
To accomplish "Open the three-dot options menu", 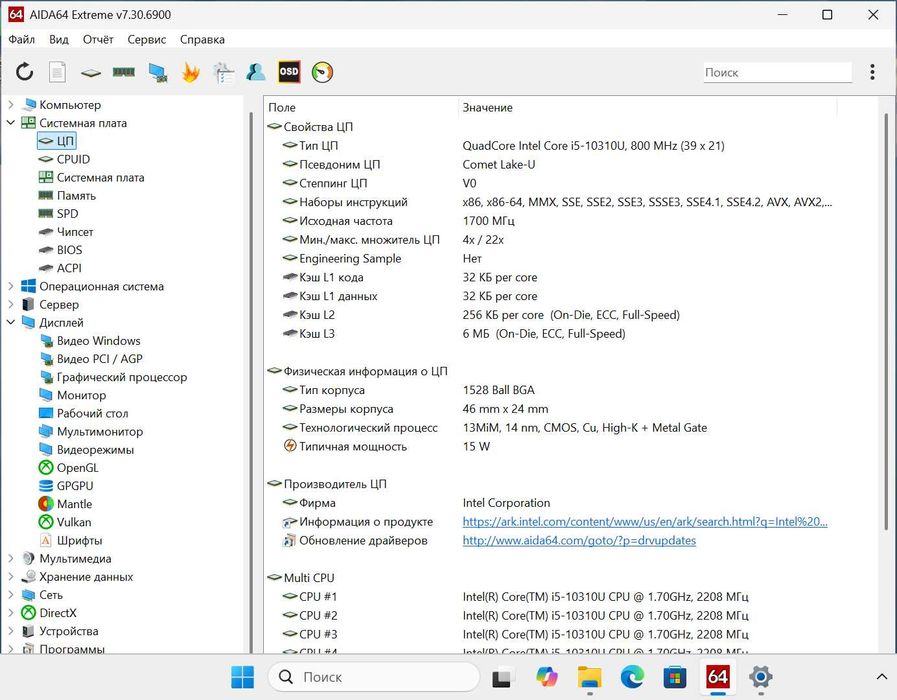I will tap(872, 72).
